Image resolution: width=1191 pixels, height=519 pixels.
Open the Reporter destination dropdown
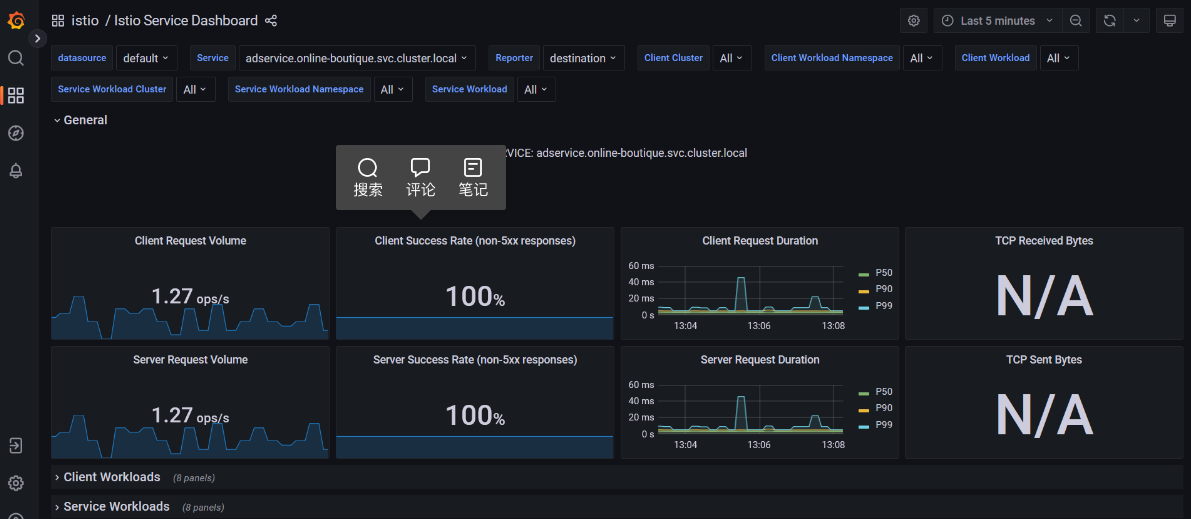tap(583, 58)
